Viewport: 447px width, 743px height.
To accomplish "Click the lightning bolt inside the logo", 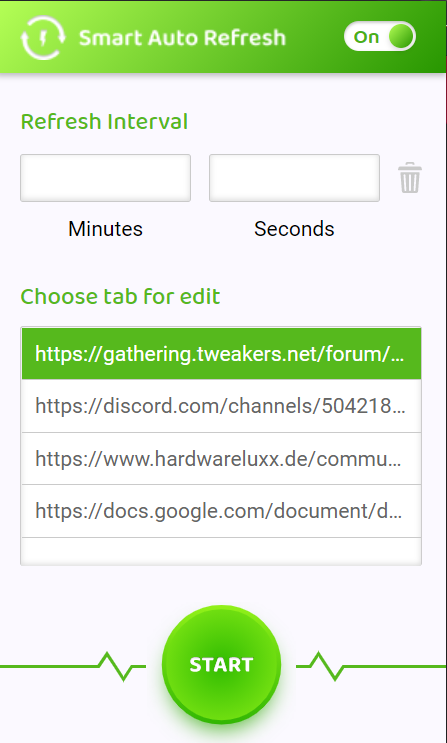I will (43, 38).
